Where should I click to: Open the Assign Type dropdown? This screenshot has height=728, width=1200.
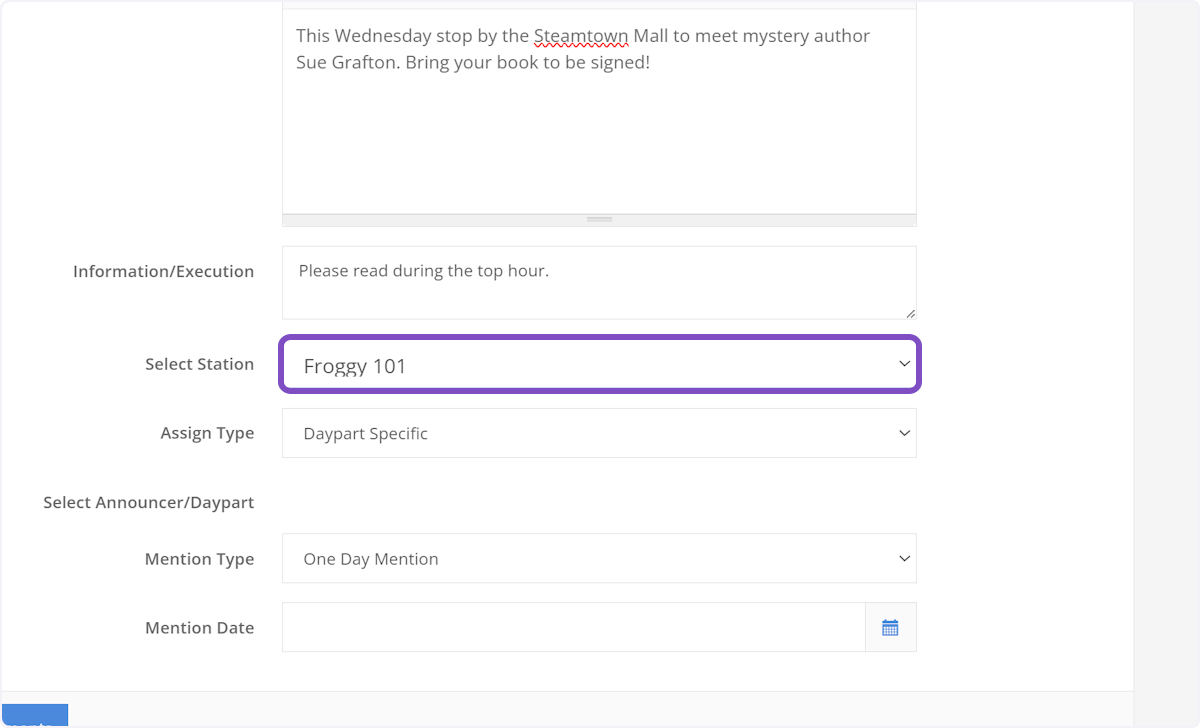(x=598, y=433)
